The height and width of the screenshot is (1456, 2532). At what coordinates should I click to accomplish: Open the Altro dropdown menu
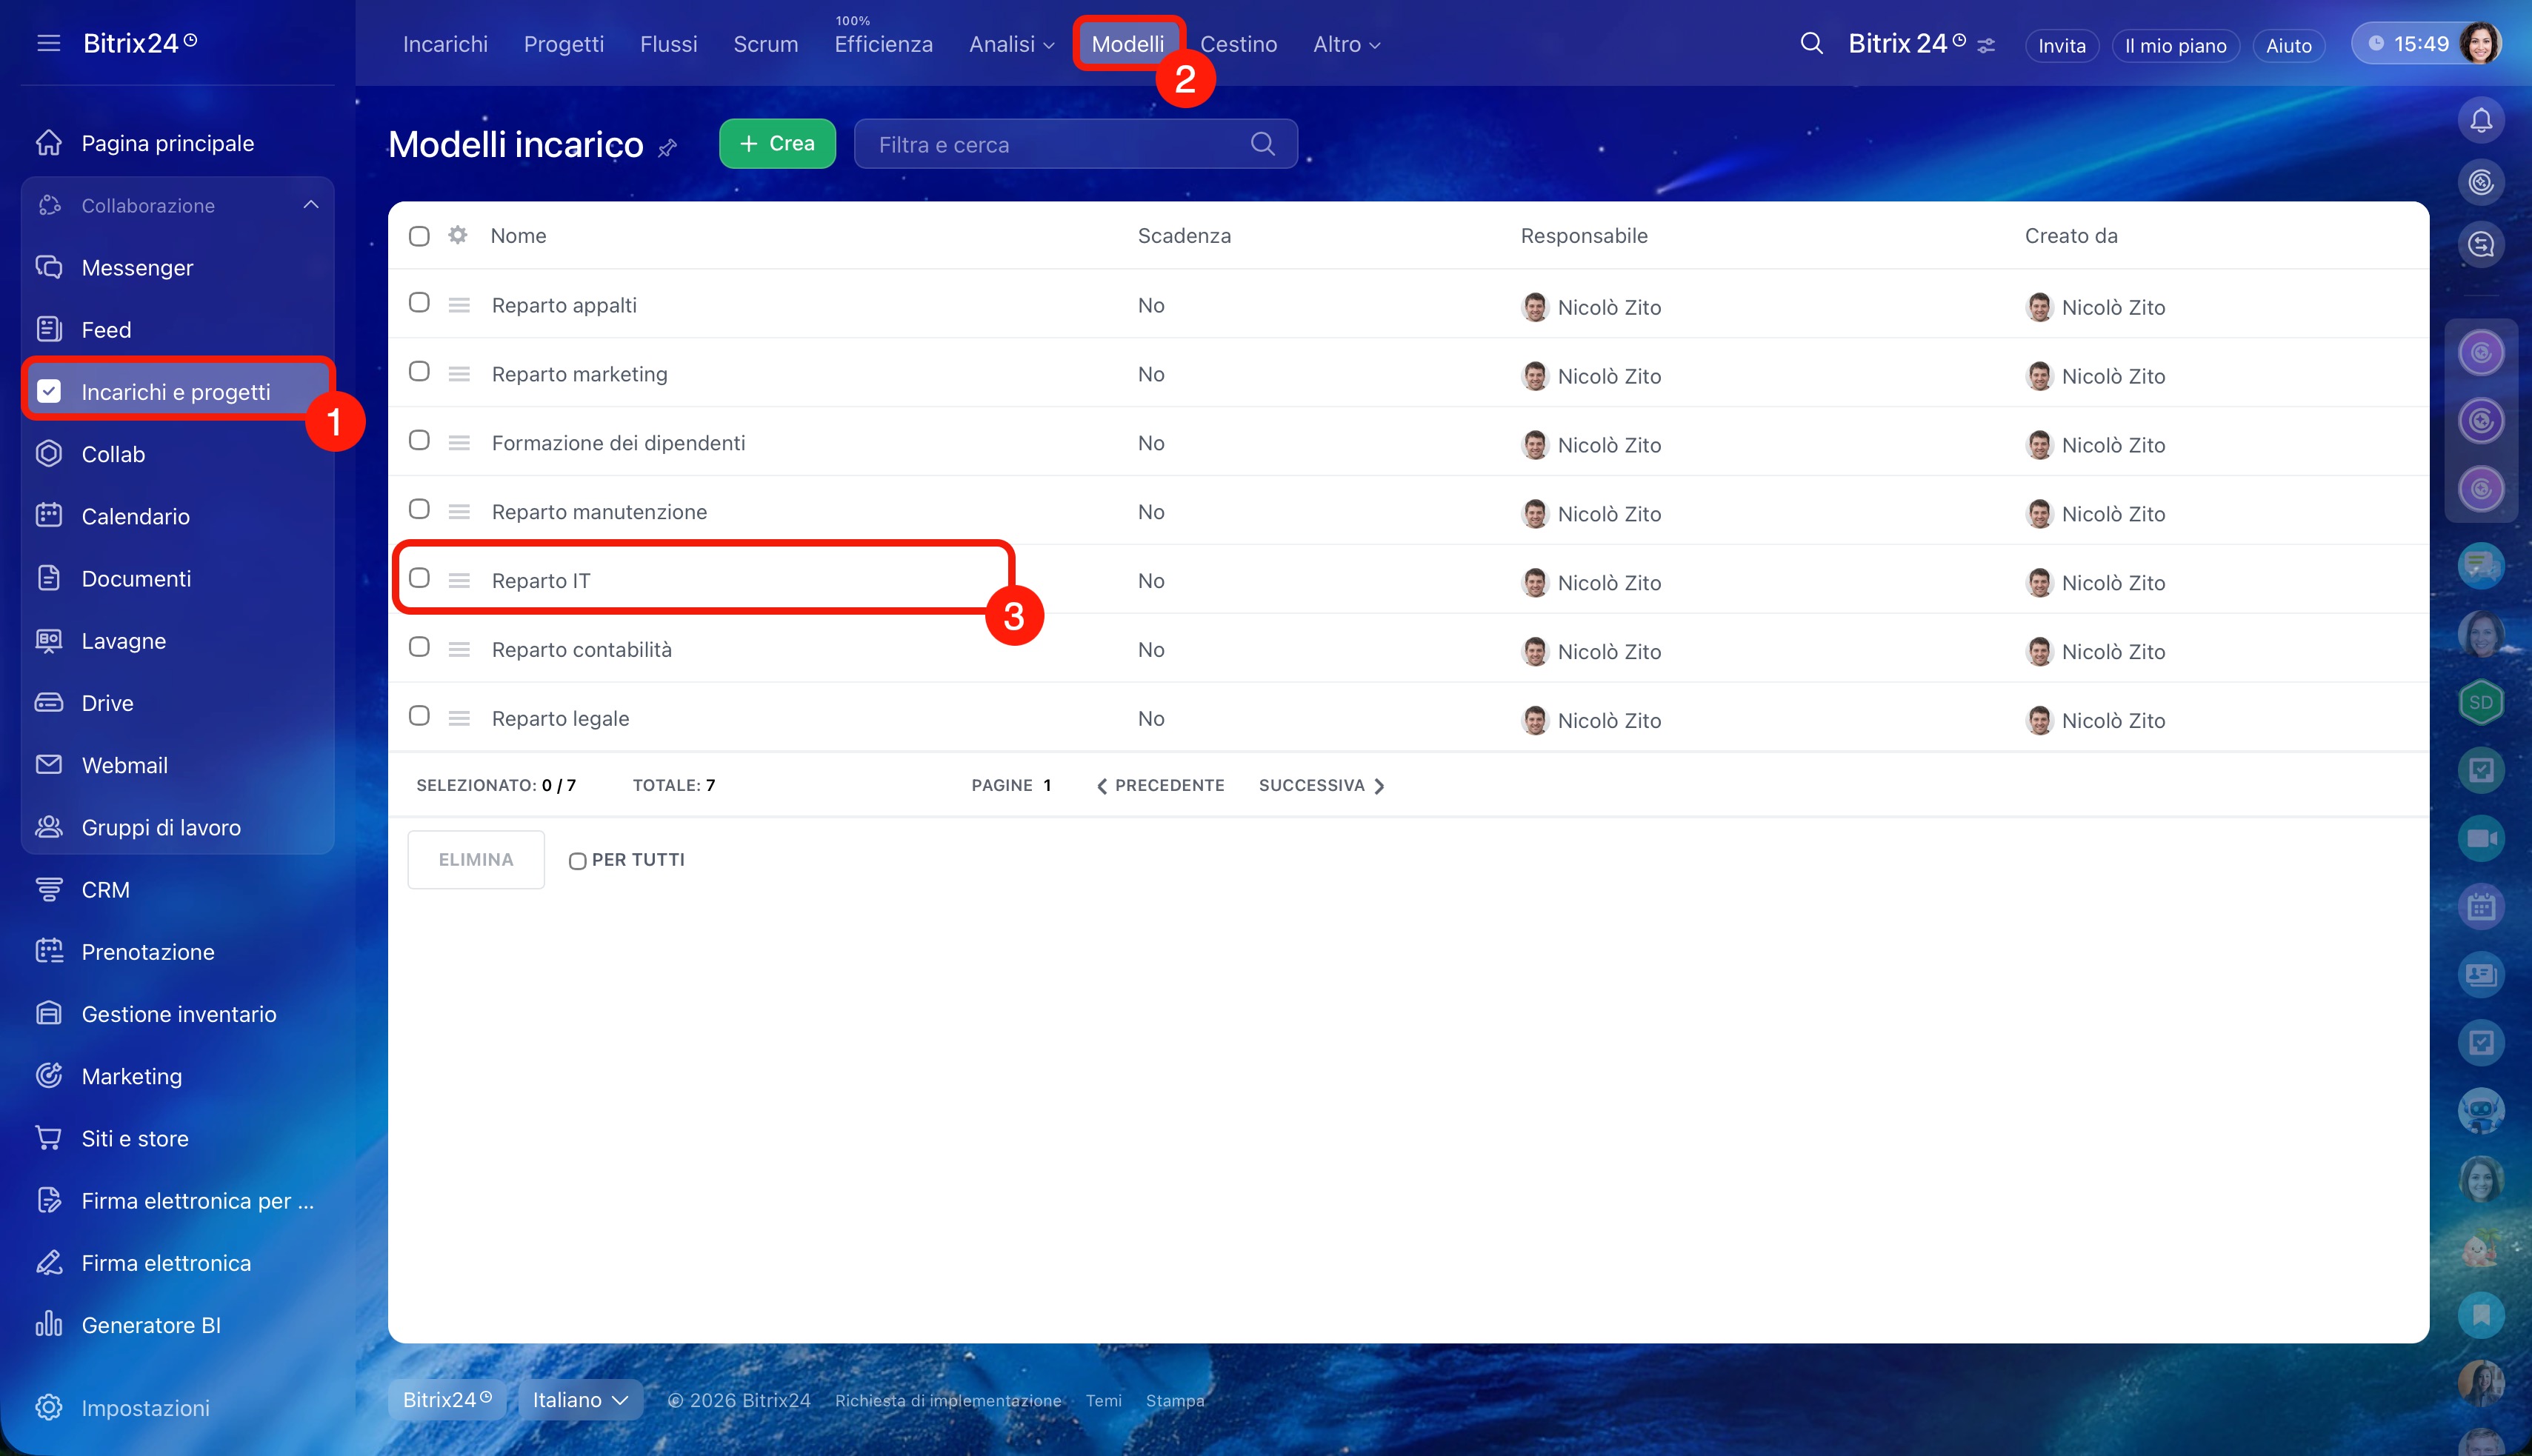[x=1346, y=44]
